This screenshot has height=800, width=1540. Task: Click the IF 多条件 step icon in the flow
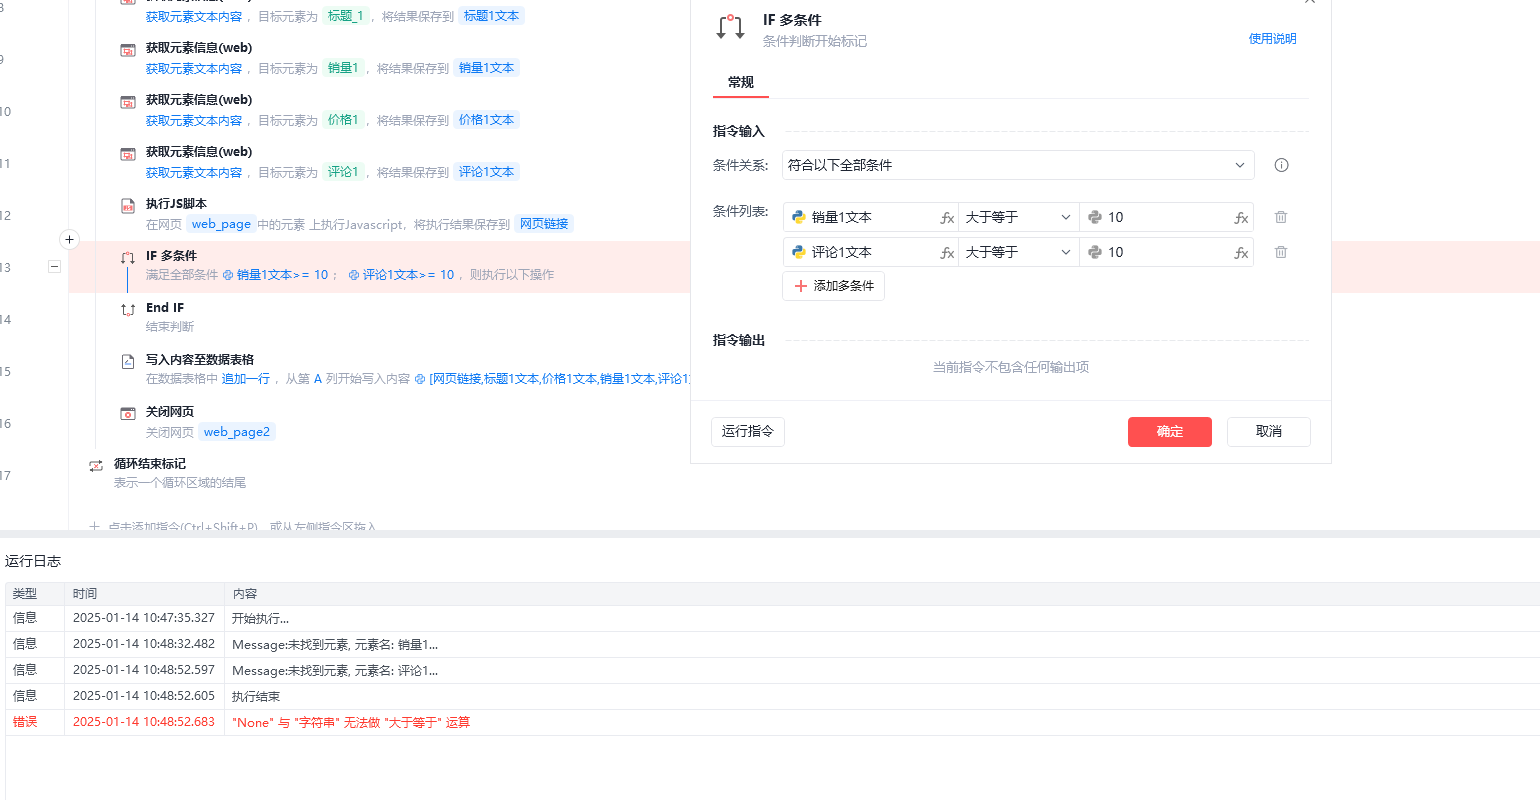click(128, 258)
